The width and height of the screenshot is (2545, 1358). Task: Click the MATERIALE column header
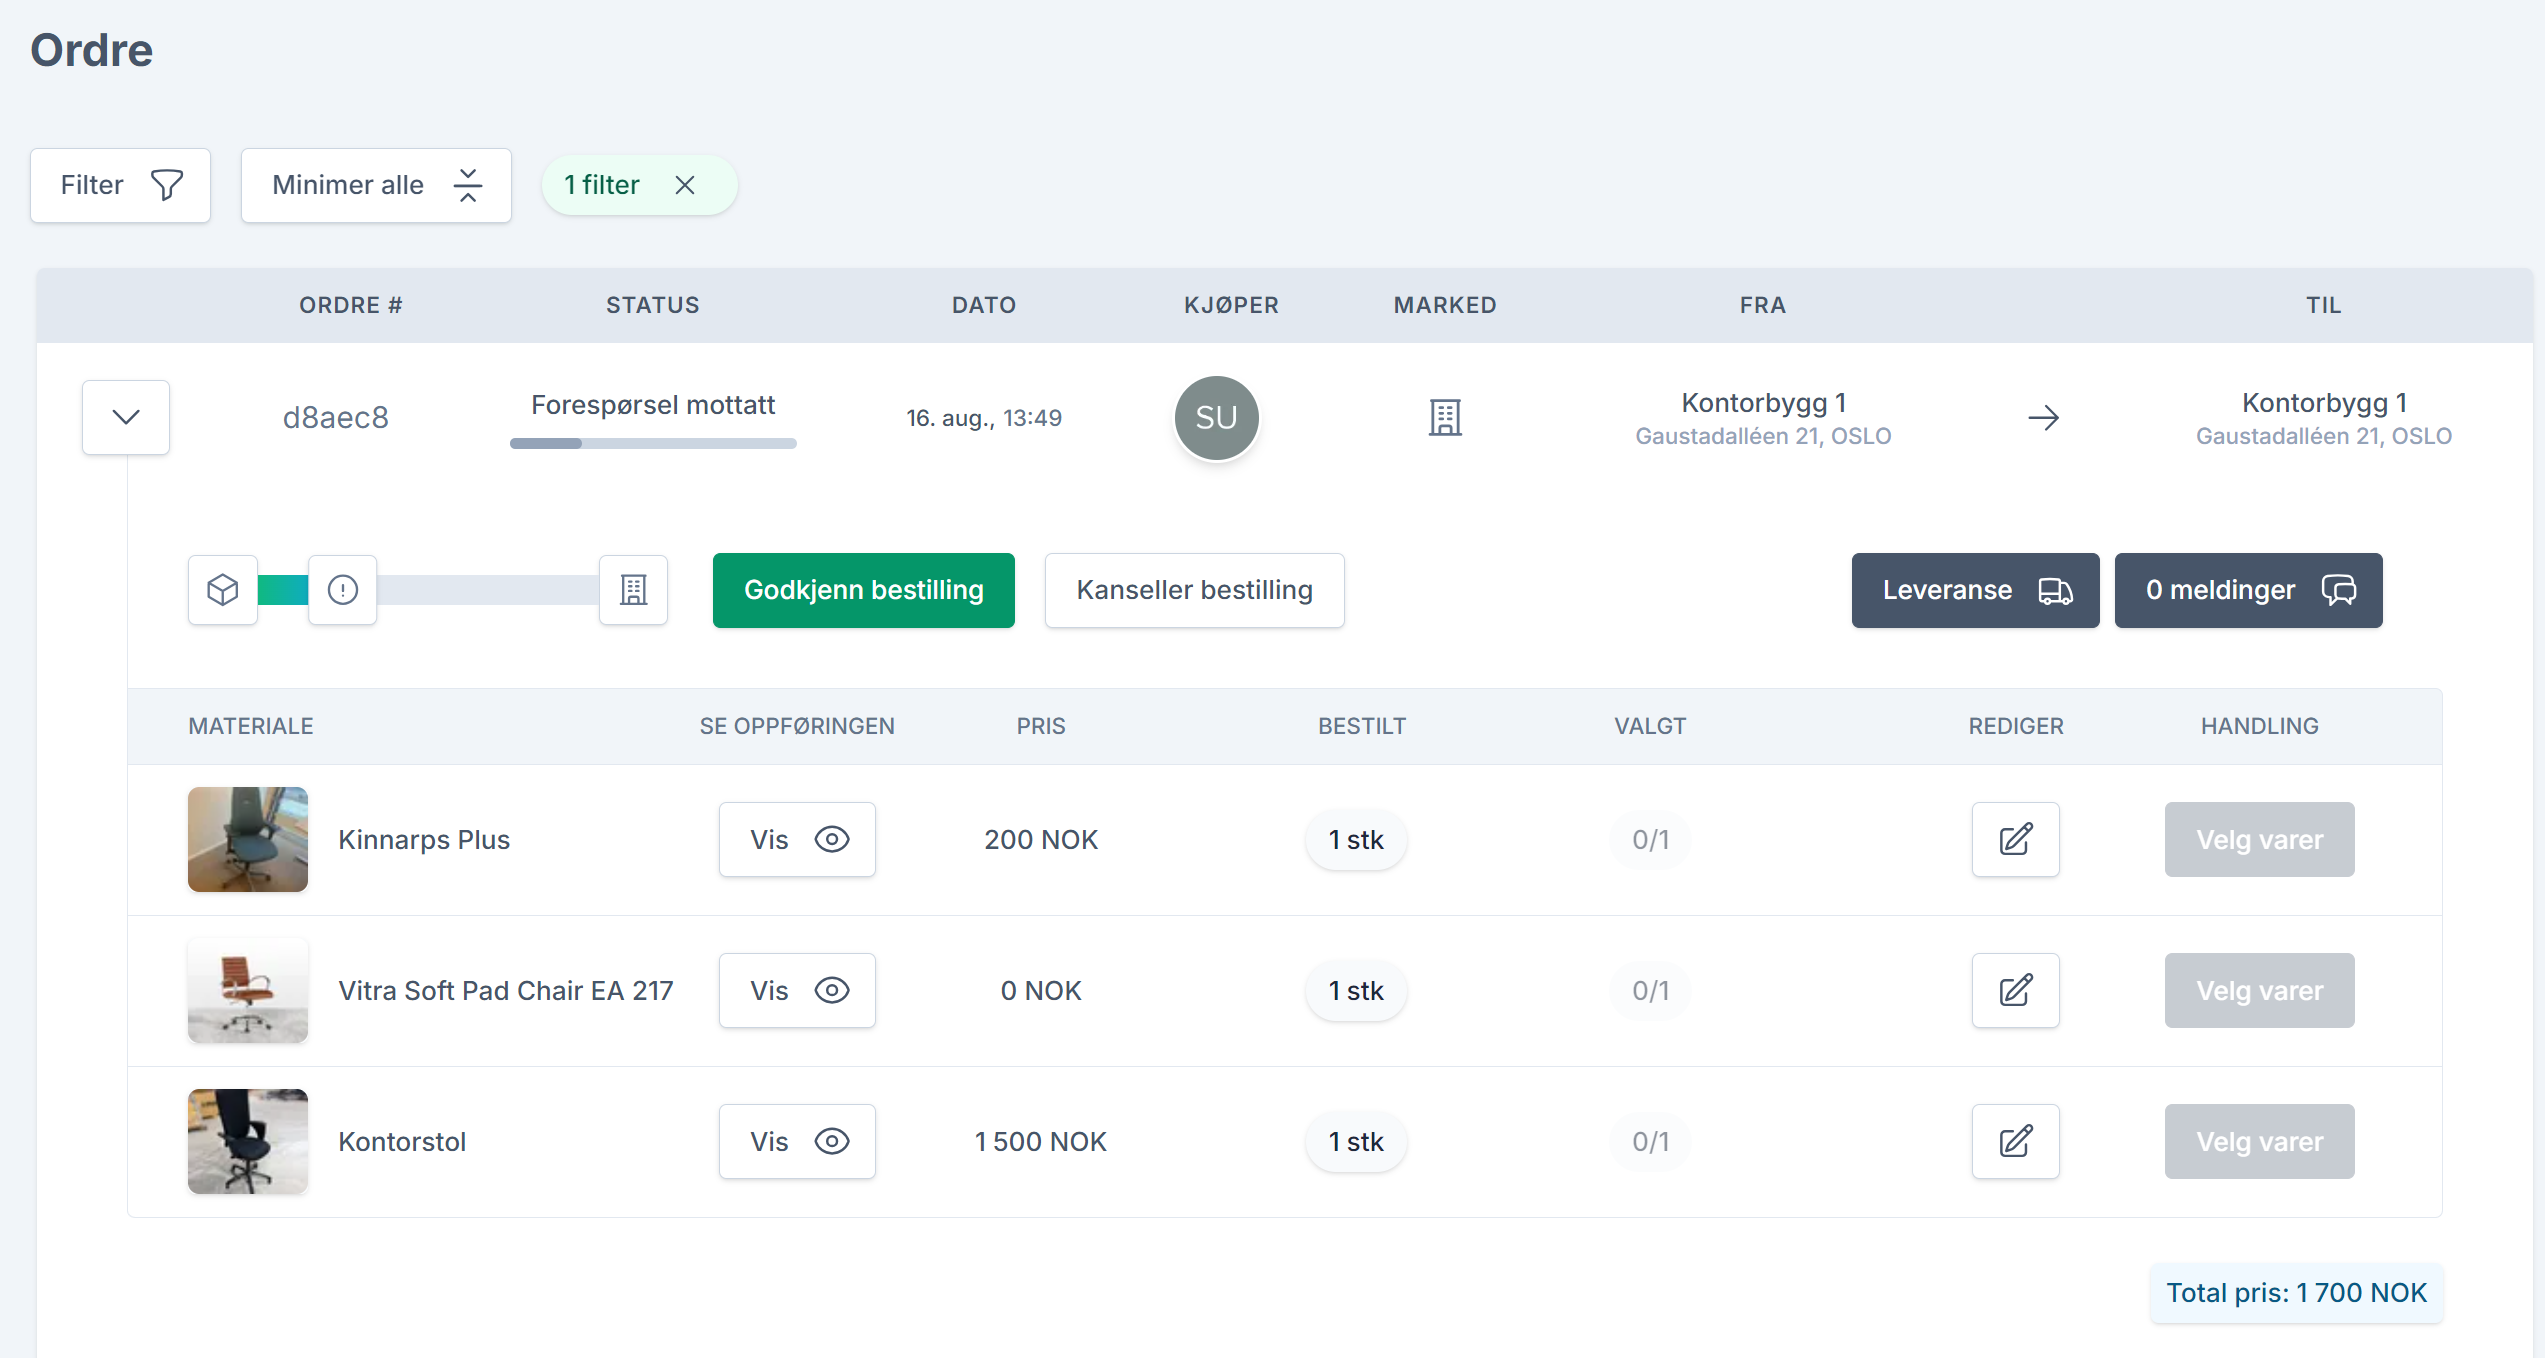(x=251, y=726)
